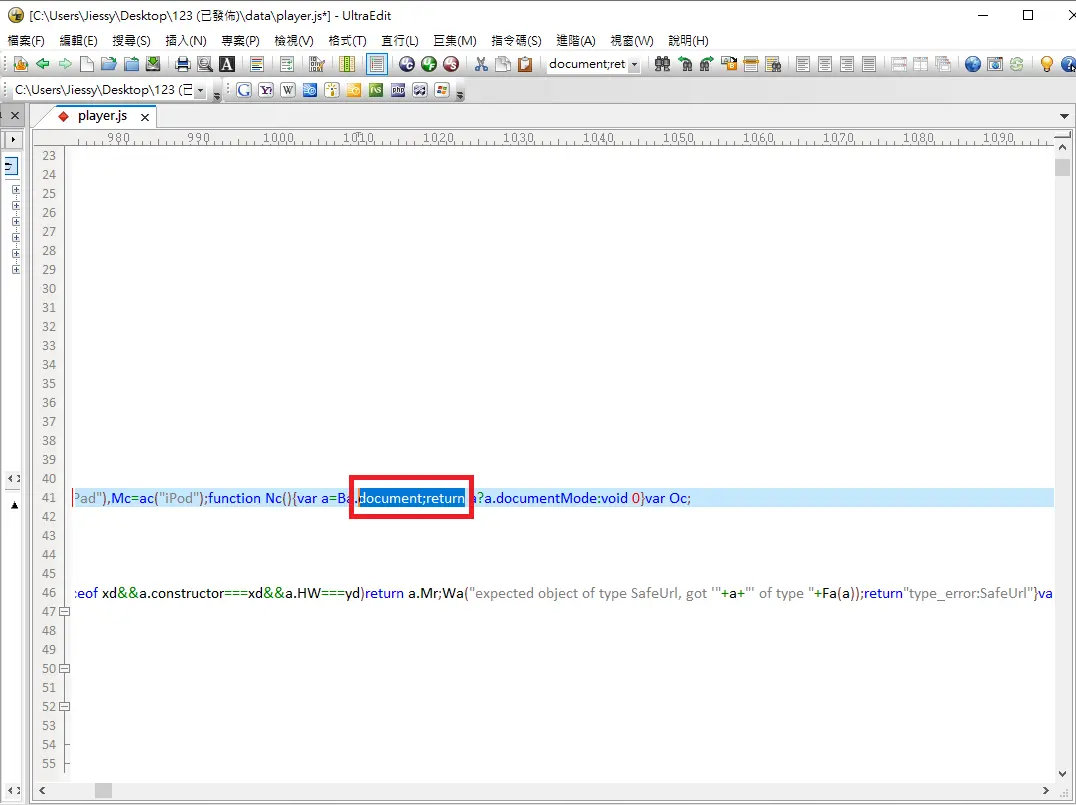Click the binoculars Find icon
Screen dimensions: 1076x805
662,64
